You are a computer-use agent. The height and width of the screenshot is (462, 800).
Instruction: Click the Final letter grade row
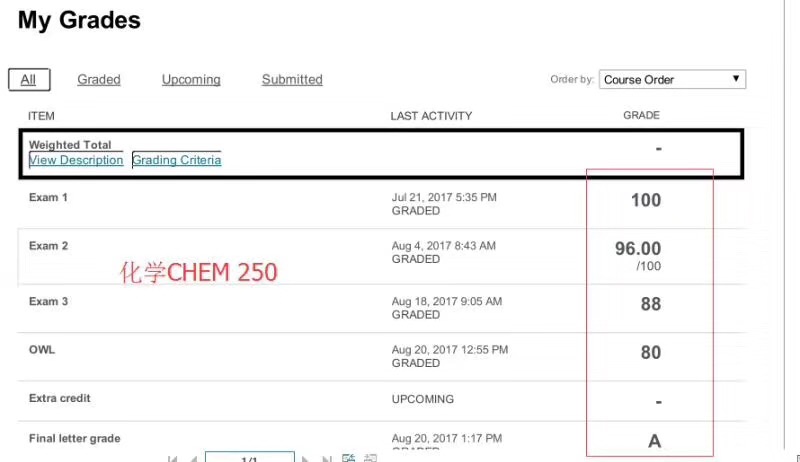(x=382, y=440)
